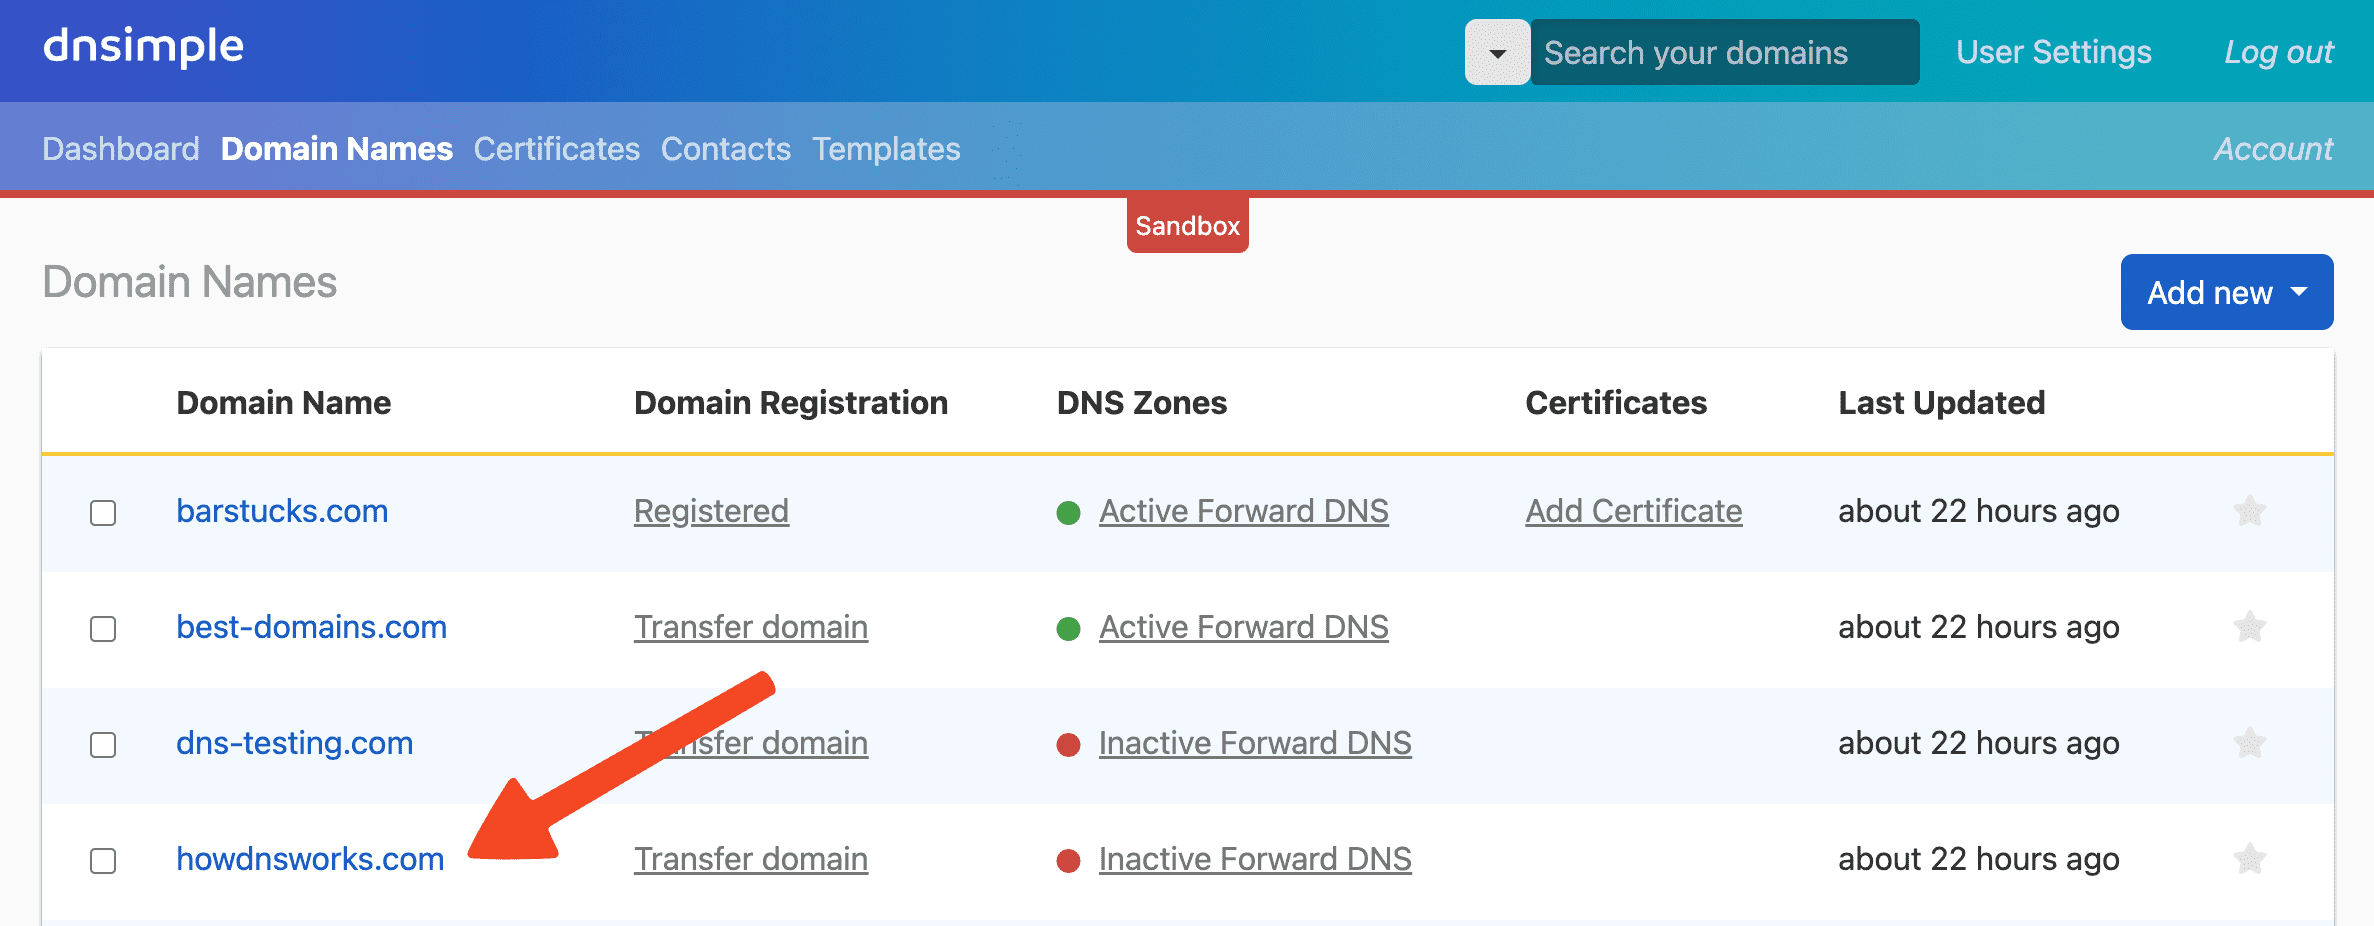Click Transfer domain for best-domains.com
Viewport: 2374px width, 926px height.
751,627
